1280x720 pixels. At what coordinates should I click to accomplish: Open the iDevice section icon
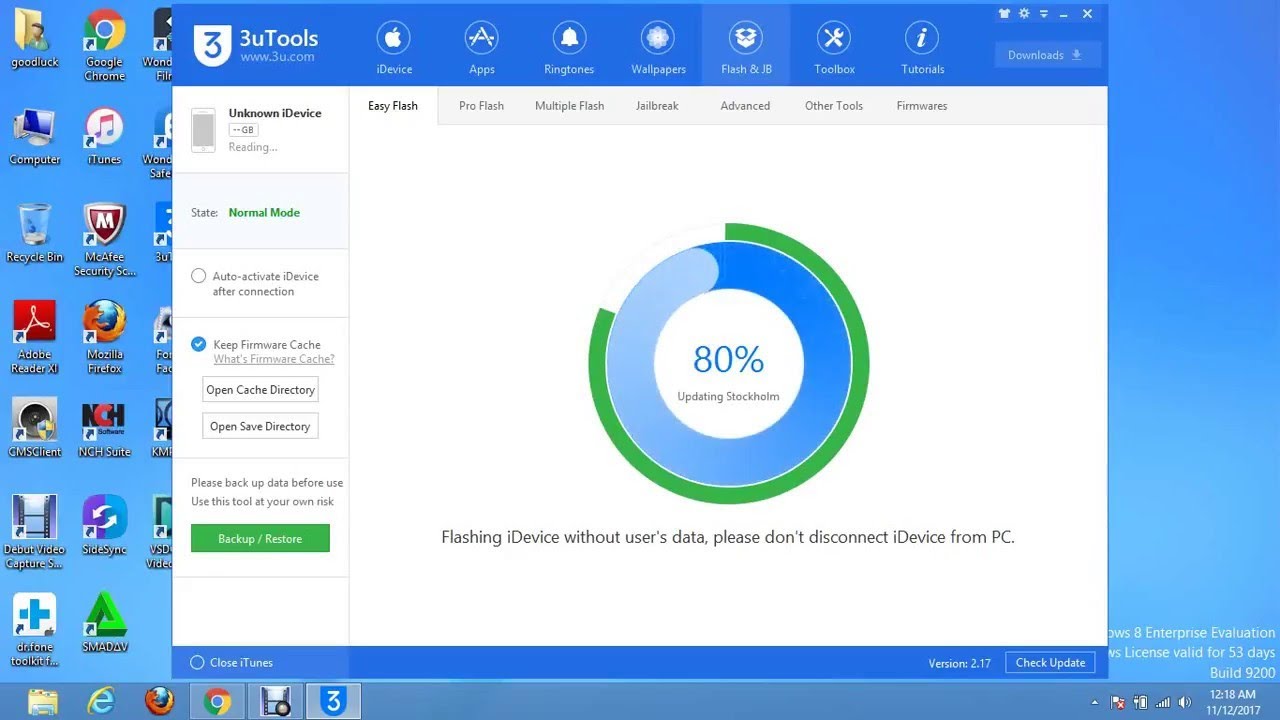(x=394, y=39)
